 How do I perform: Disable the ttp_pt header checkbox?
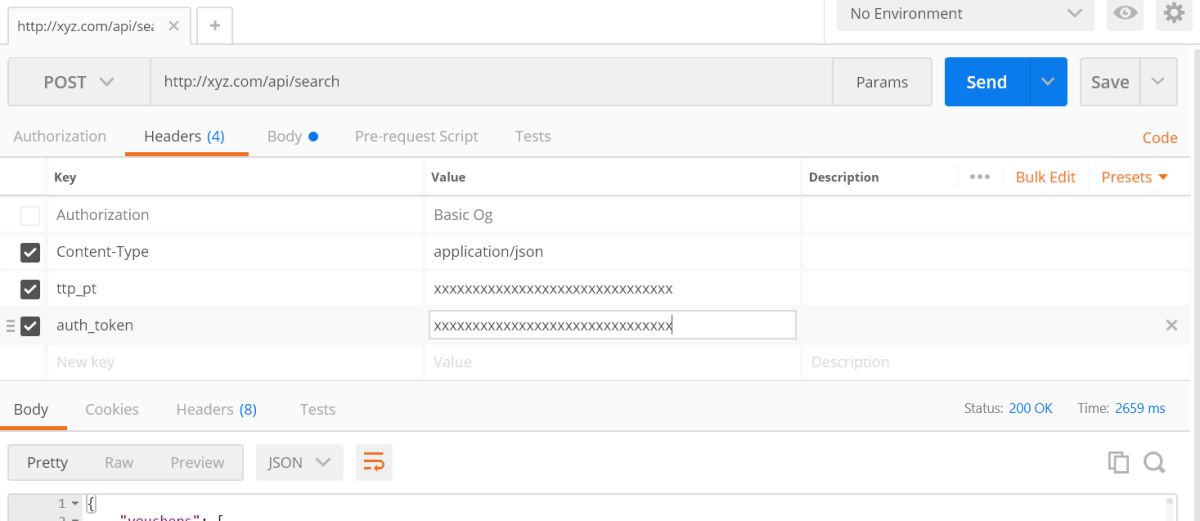(x=30, y=289)
